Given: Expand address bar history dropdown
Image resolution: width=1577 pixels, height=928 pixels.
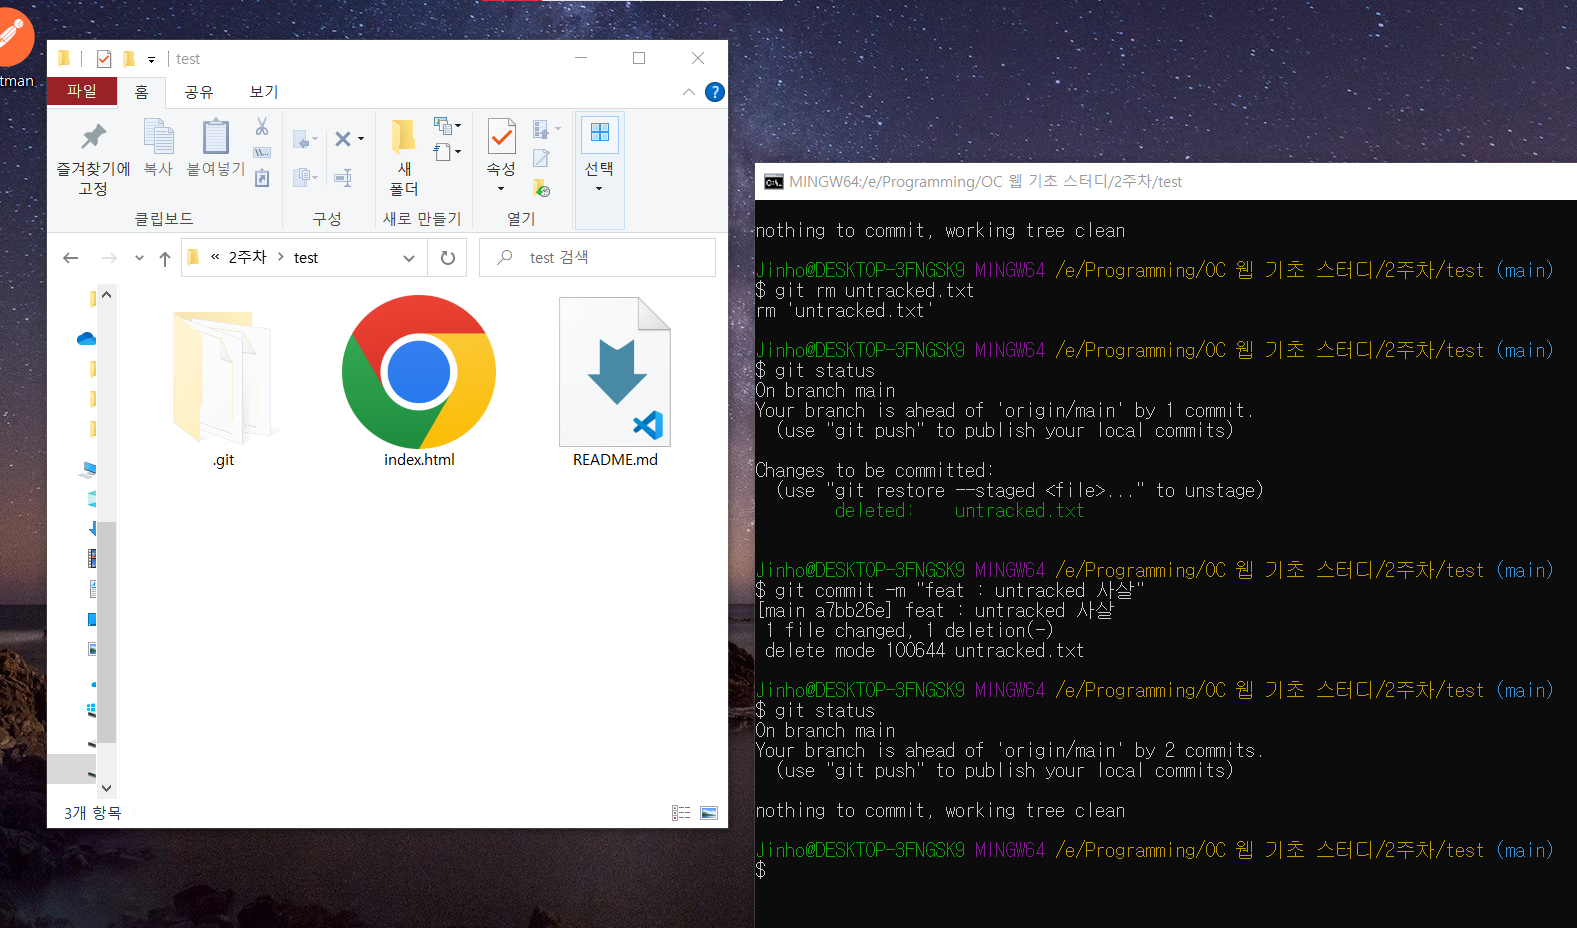Looking at the screenshot, I should (x=409, y=258).
